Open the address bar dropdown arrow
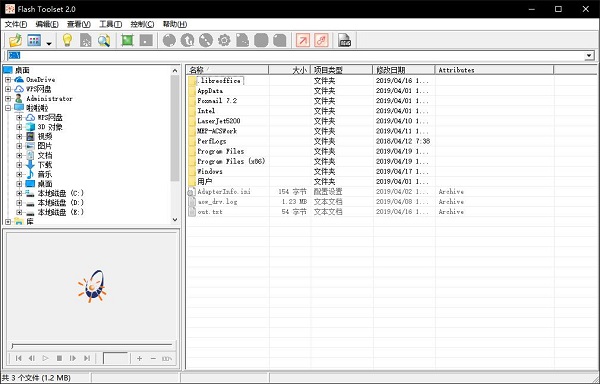The width and height of the screenshot is (600, 384). coord(589,56)
